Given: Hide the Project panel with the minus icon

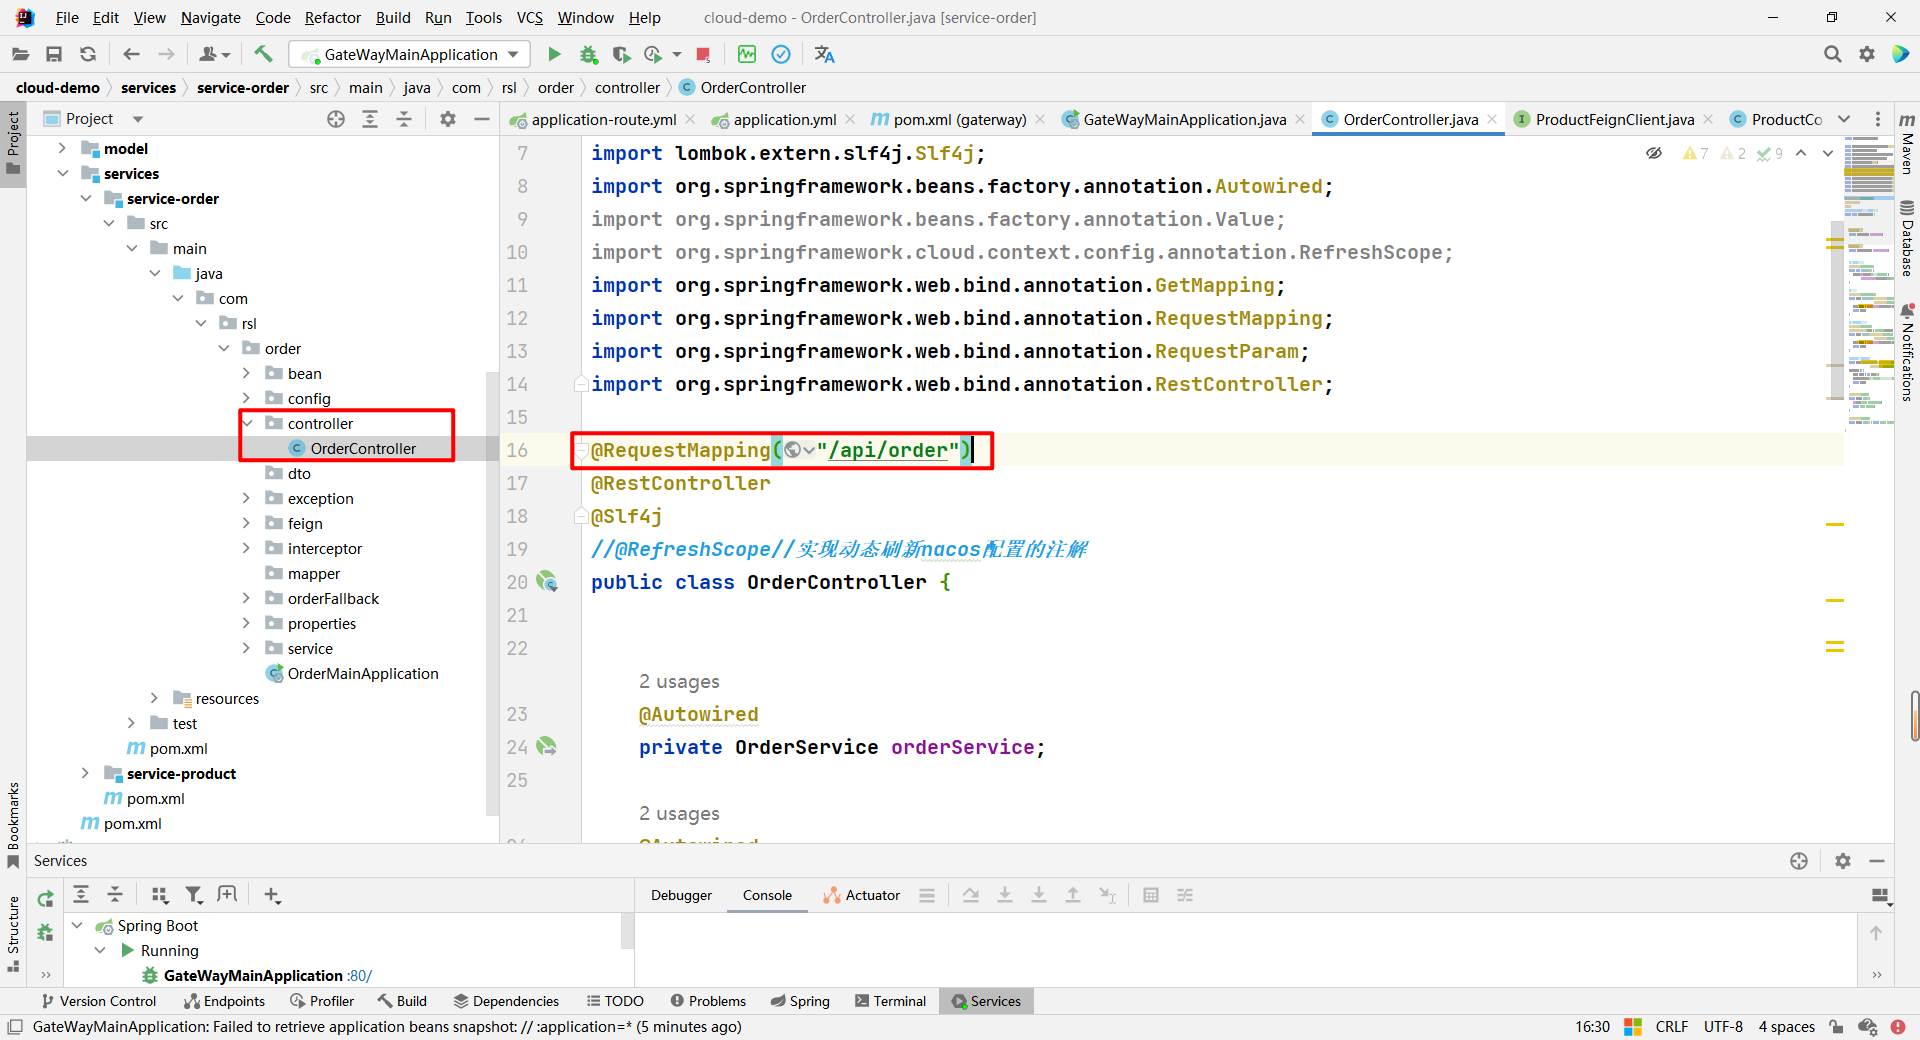Looking at the screenshot, I should click(481, 119).
